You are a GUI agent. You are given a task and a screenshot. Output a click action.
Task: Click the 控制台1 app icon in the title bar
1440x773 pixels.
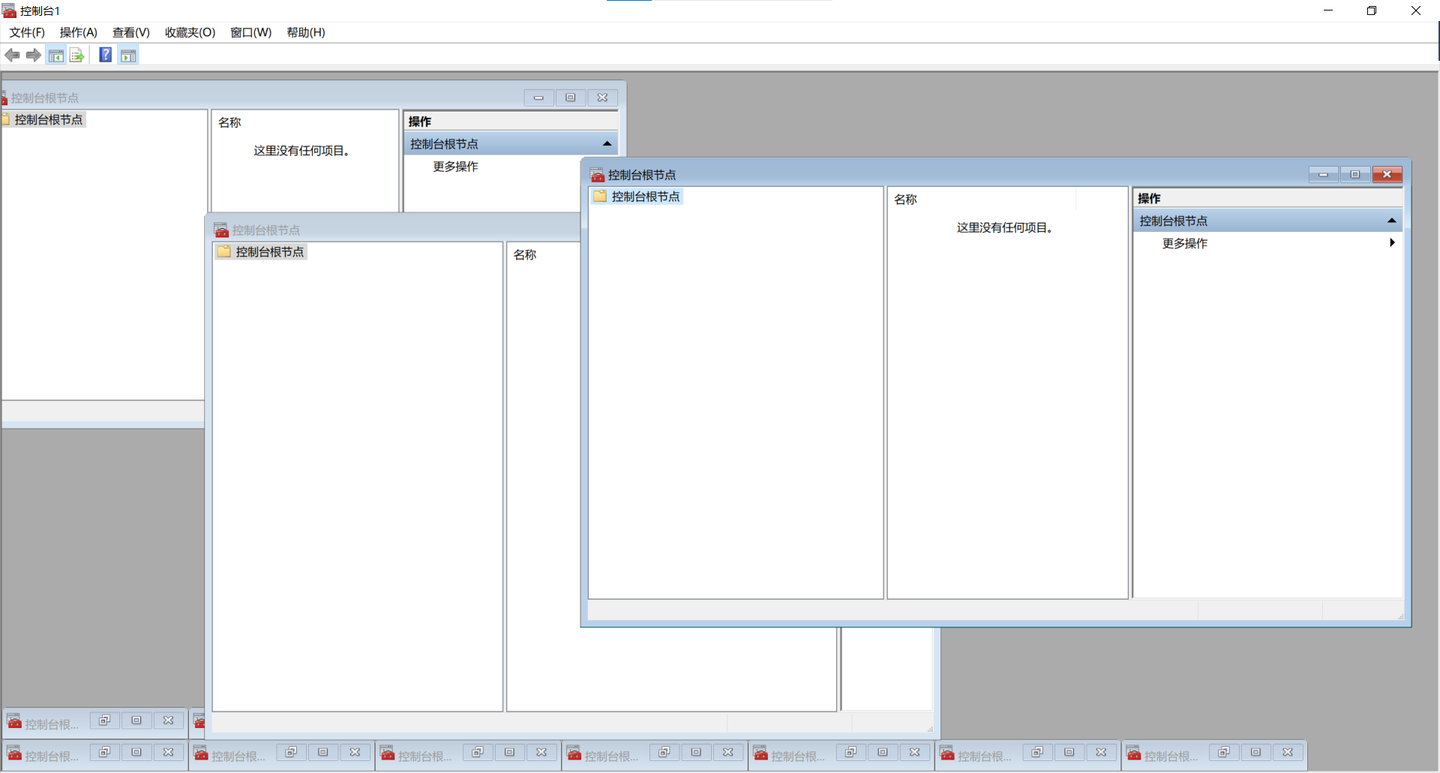tap(9, 11)
